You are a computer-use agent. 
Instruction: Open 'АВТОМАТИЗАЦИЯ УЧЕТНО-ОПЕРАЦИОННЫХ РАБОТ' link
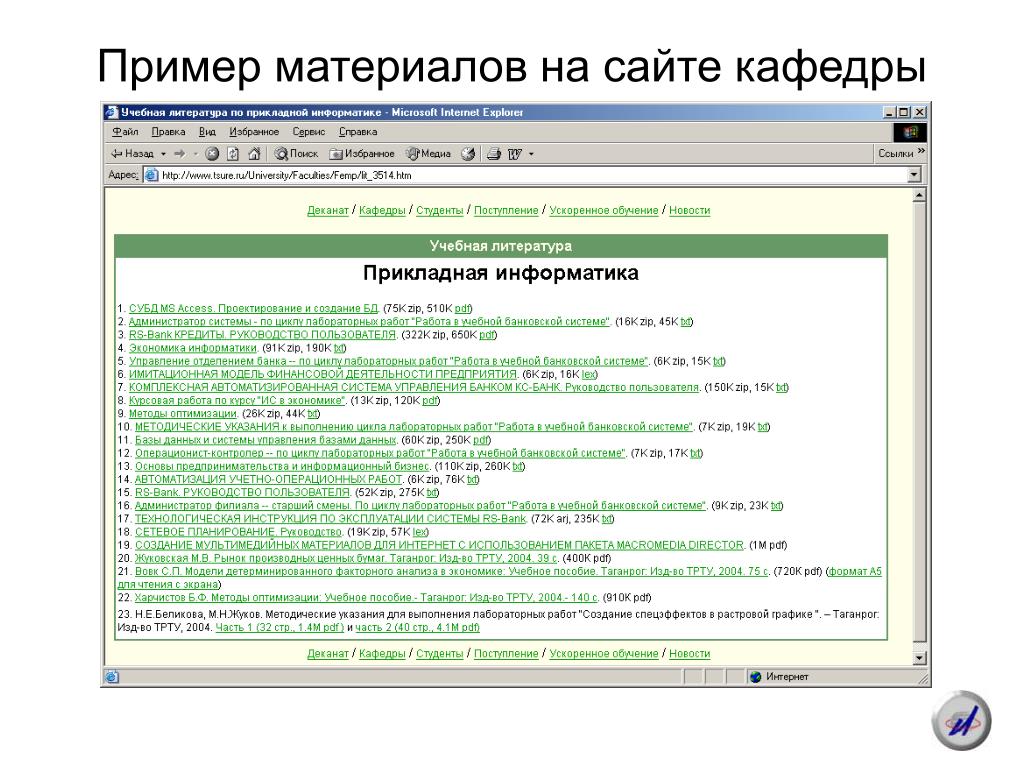click(268, 479)
